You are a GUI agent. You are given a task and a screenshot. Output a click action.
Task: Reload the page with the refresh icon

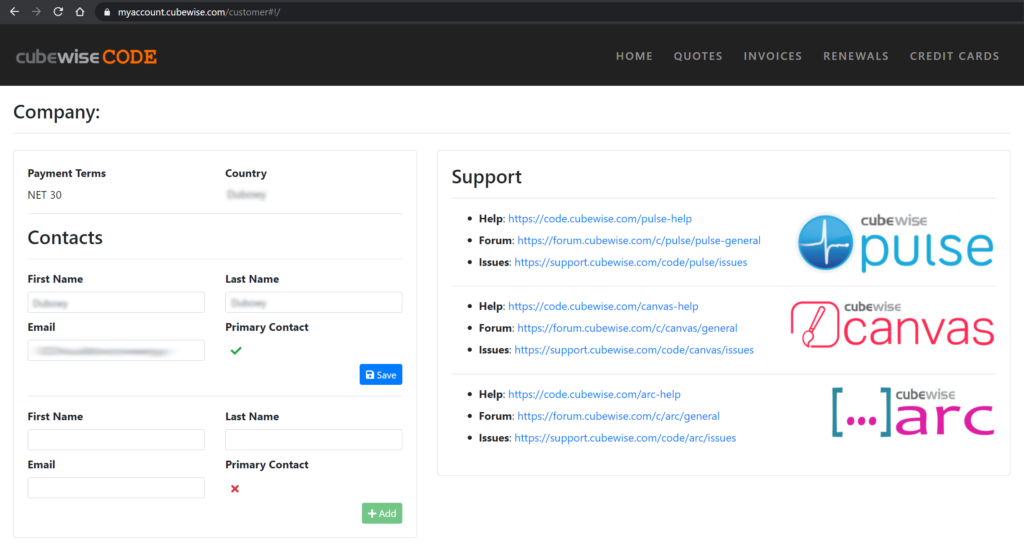[x=58, y=12]
